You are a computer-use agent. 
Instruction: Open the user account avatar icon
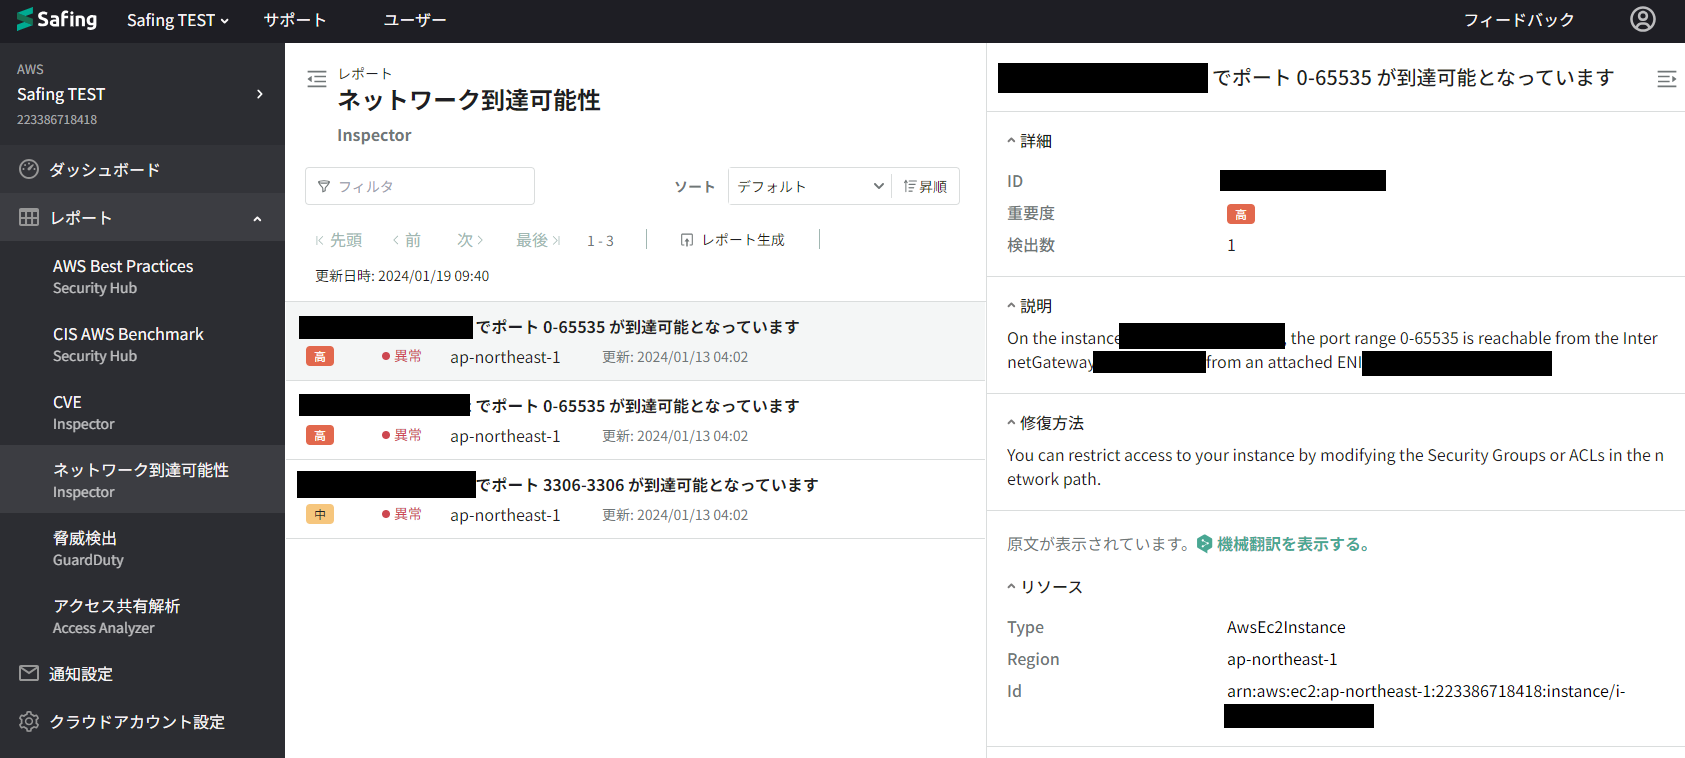point(1643,19)
